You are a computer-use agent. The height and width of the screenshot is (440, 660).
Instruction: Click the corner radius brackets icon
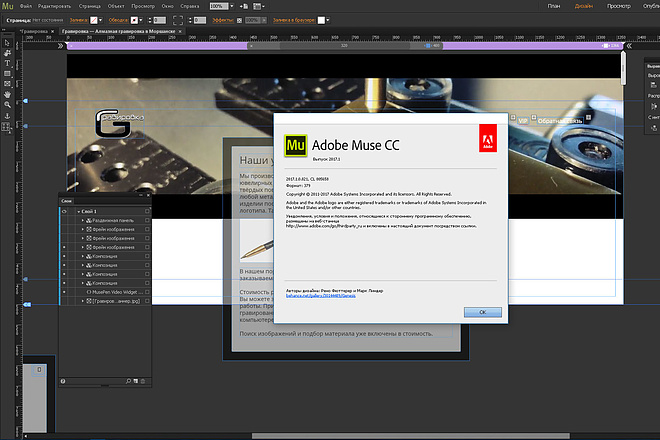click(x=178, y=20)
